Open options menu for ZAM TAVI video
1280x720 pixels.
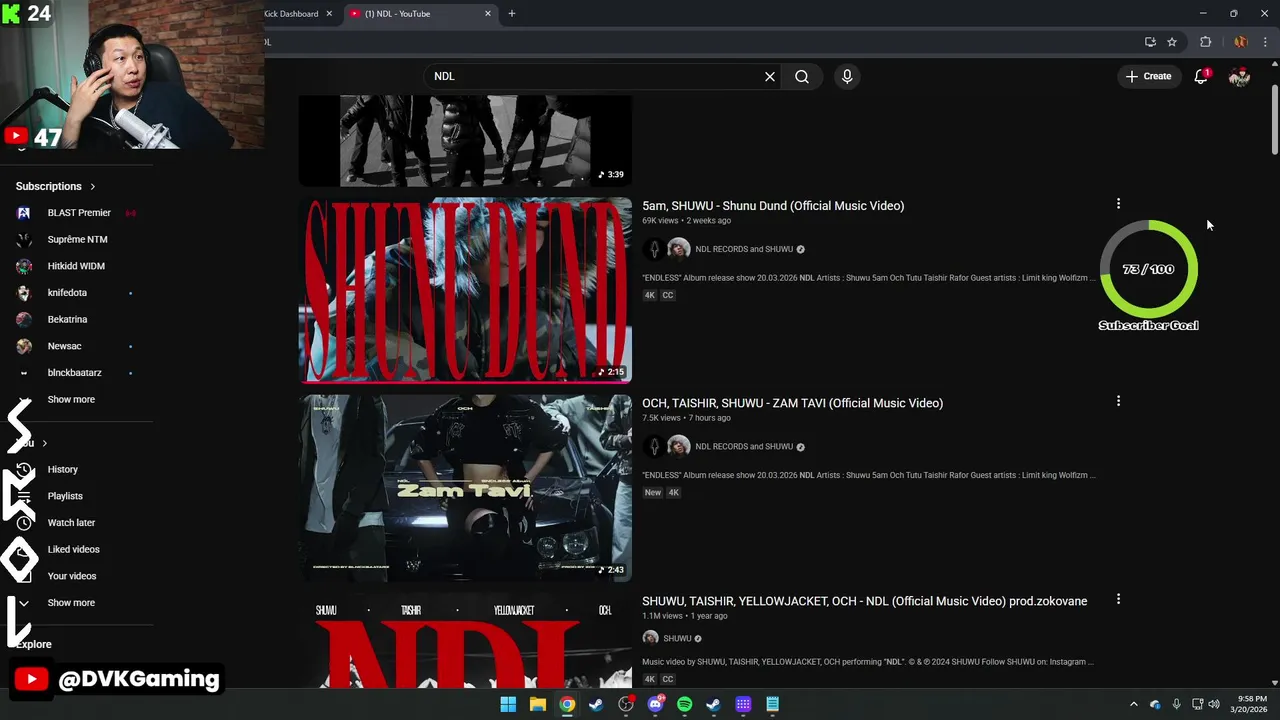pos(1118,401)
